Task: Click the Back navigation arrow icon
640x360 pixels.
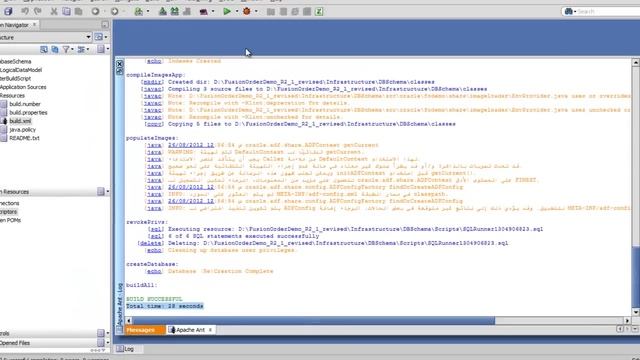Action: (95, 11)
